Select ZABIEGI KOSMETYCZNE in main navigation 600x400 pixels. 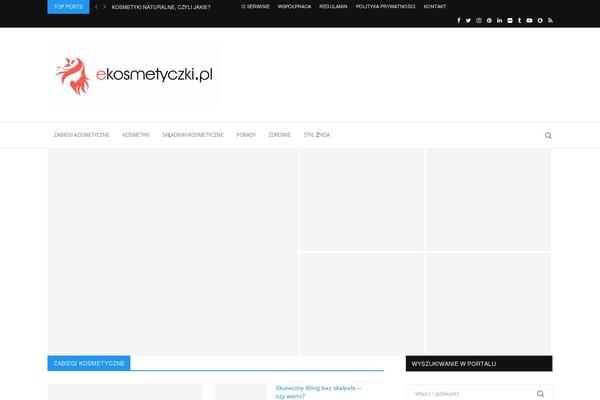pos(82,135)
